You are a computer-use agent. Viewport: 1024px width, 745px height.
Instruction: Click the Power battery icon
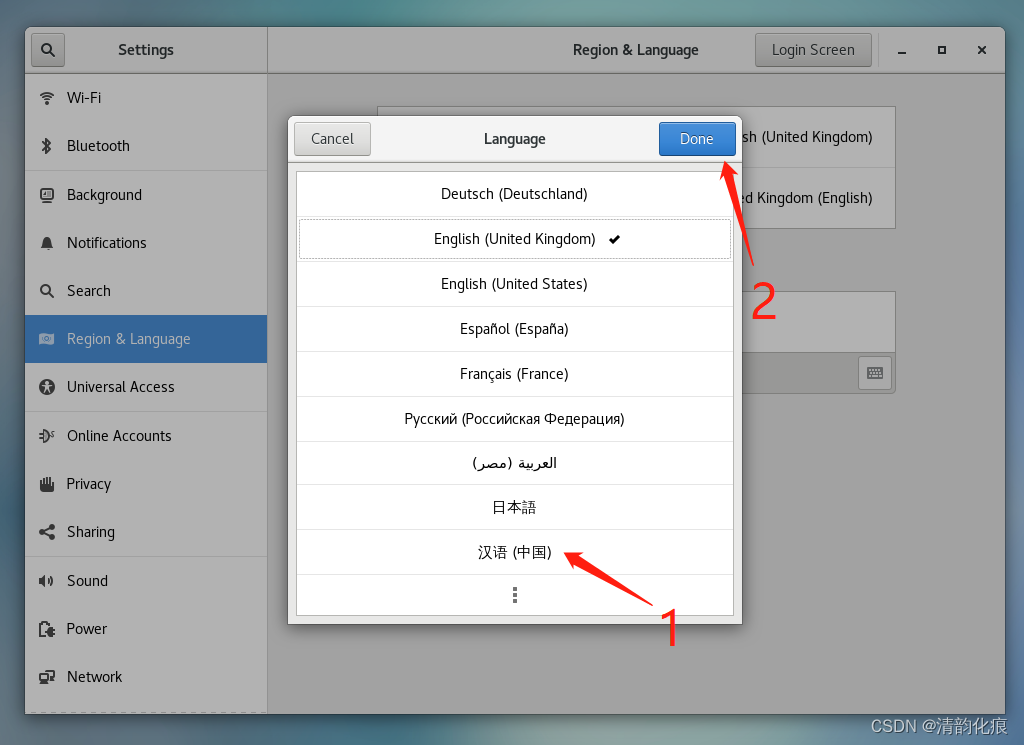click(46, 629)
